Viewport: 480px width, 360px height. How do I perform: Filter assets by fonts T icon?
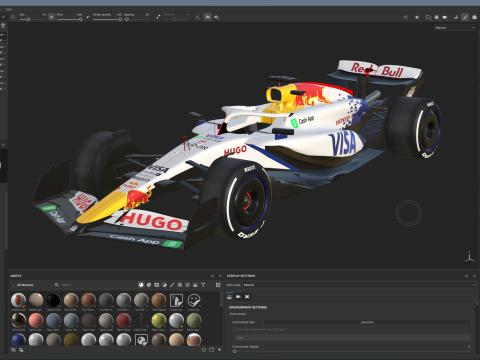pyautogui.click(x=203, y=285)
